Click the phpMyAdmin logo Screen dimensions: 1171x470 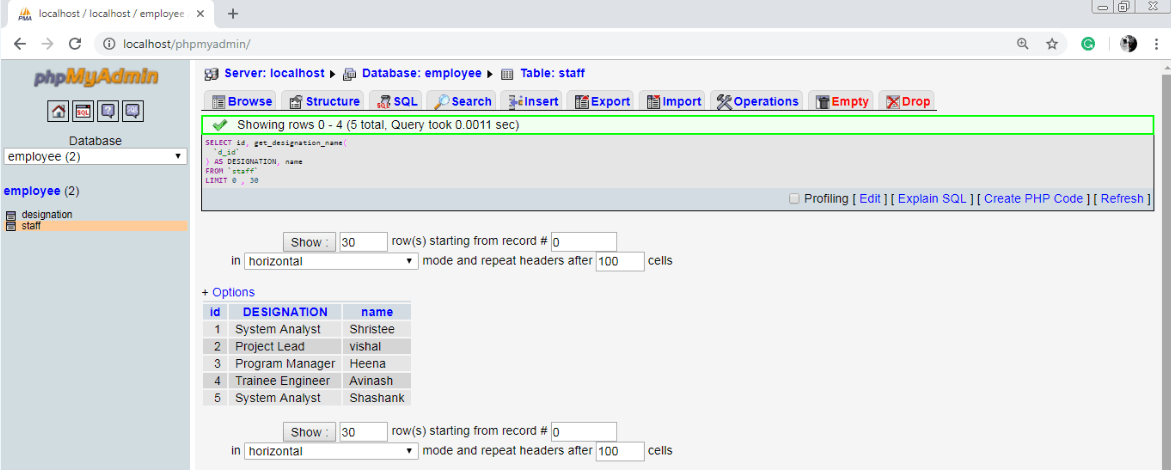96,78
